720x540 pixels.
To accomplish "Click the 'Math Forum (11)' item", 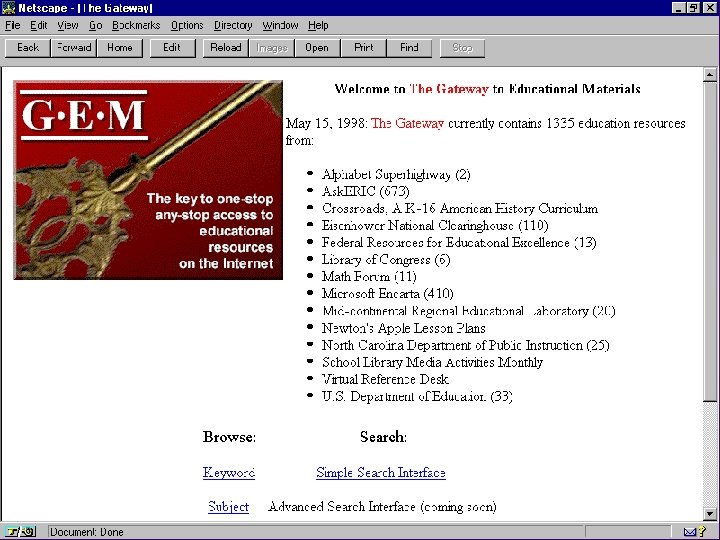I will click(x=369, y=276).
